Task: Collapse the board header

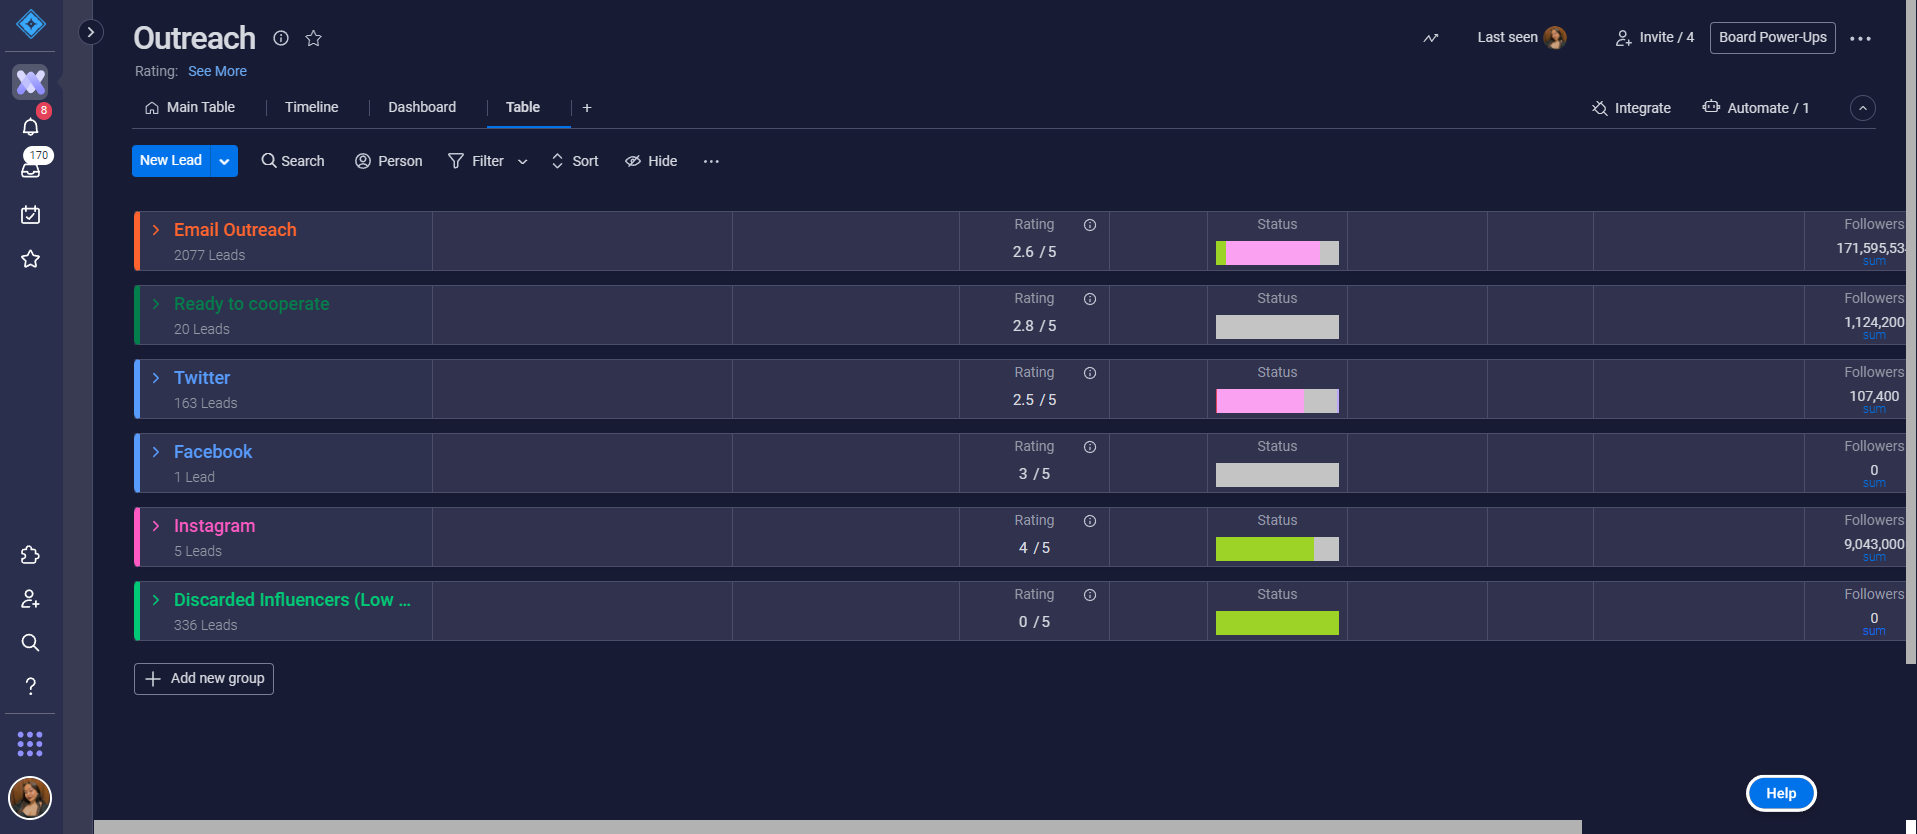Action: 1862,108
